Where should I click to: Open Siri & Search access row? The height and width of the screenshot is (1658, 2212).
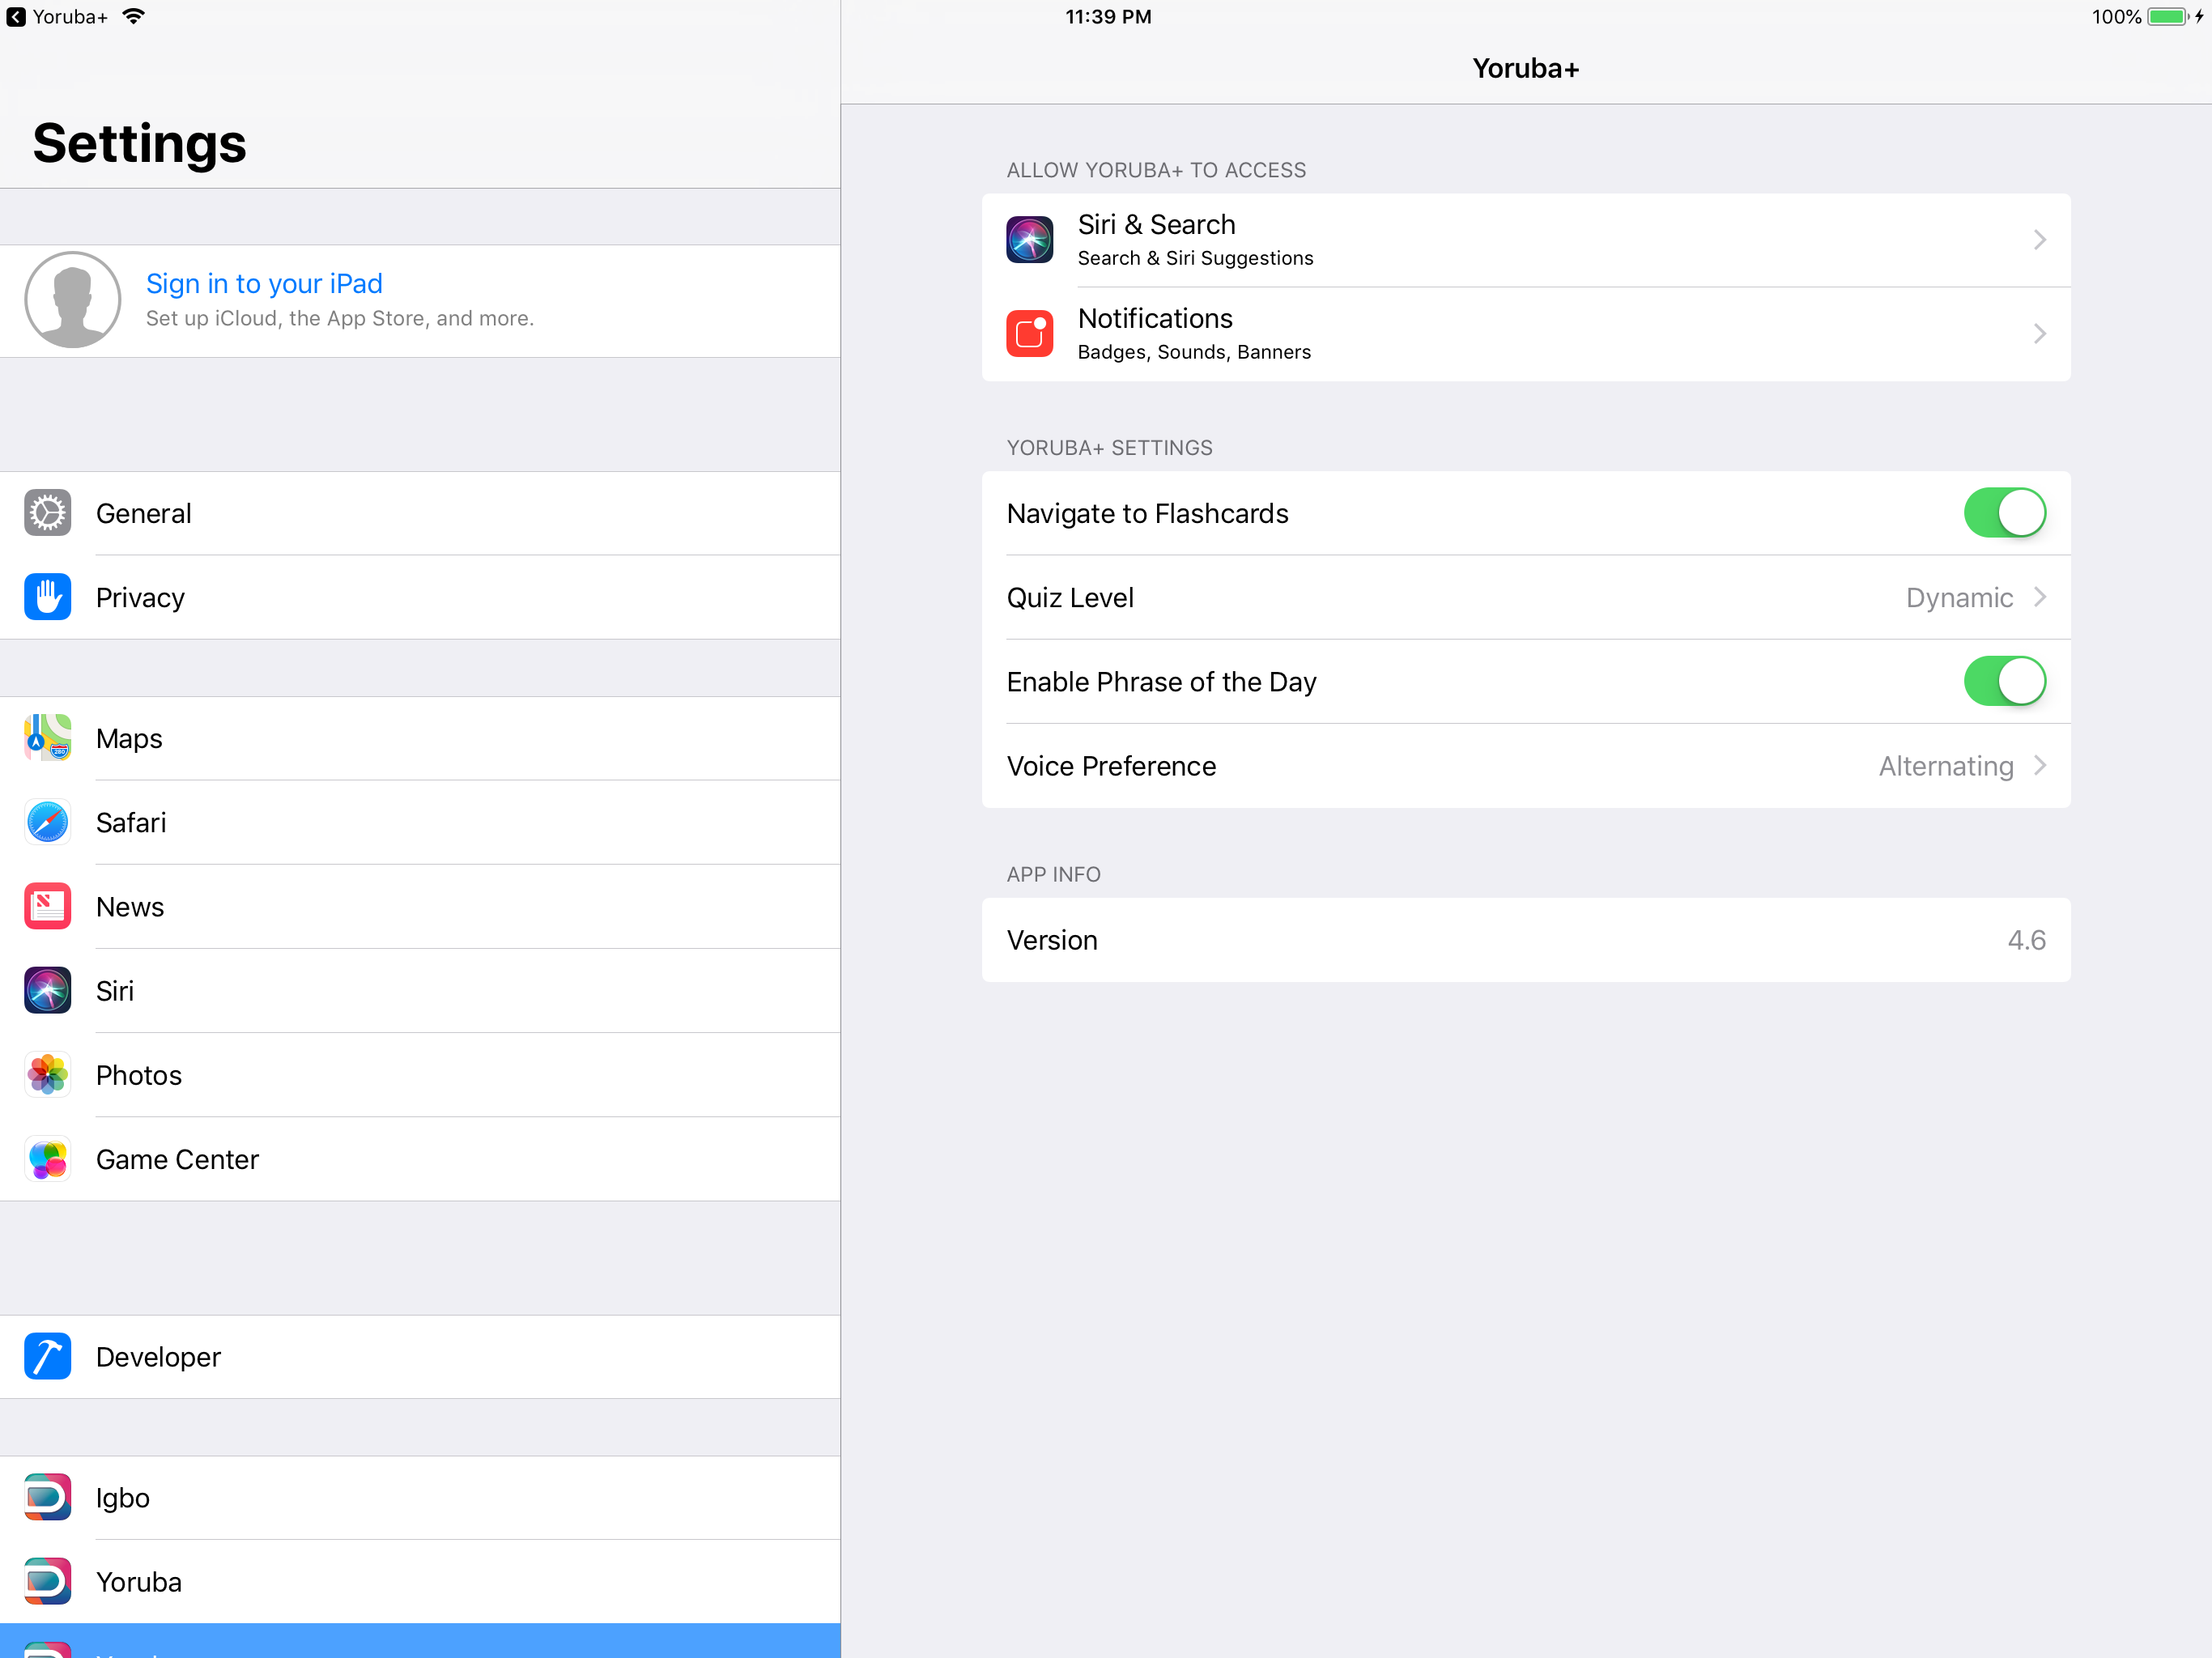[1526, 240]
